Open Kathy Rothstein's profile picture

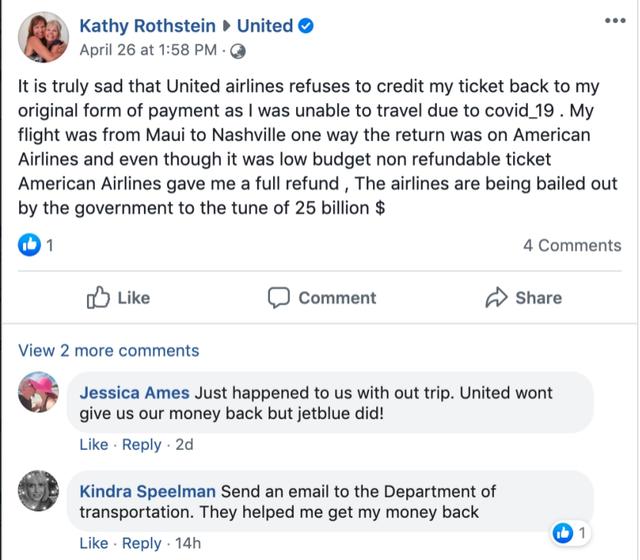point(43,37)
